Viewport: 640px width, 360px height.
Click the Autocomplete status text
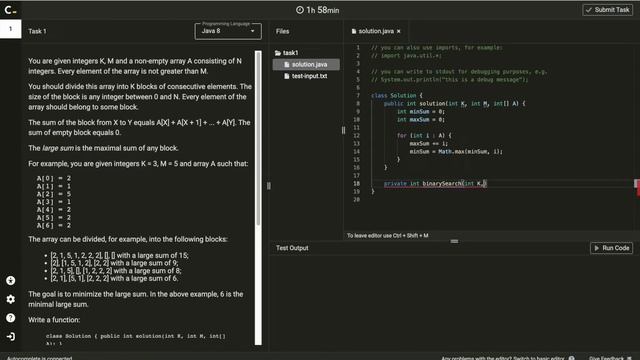[x=40, y=358]
